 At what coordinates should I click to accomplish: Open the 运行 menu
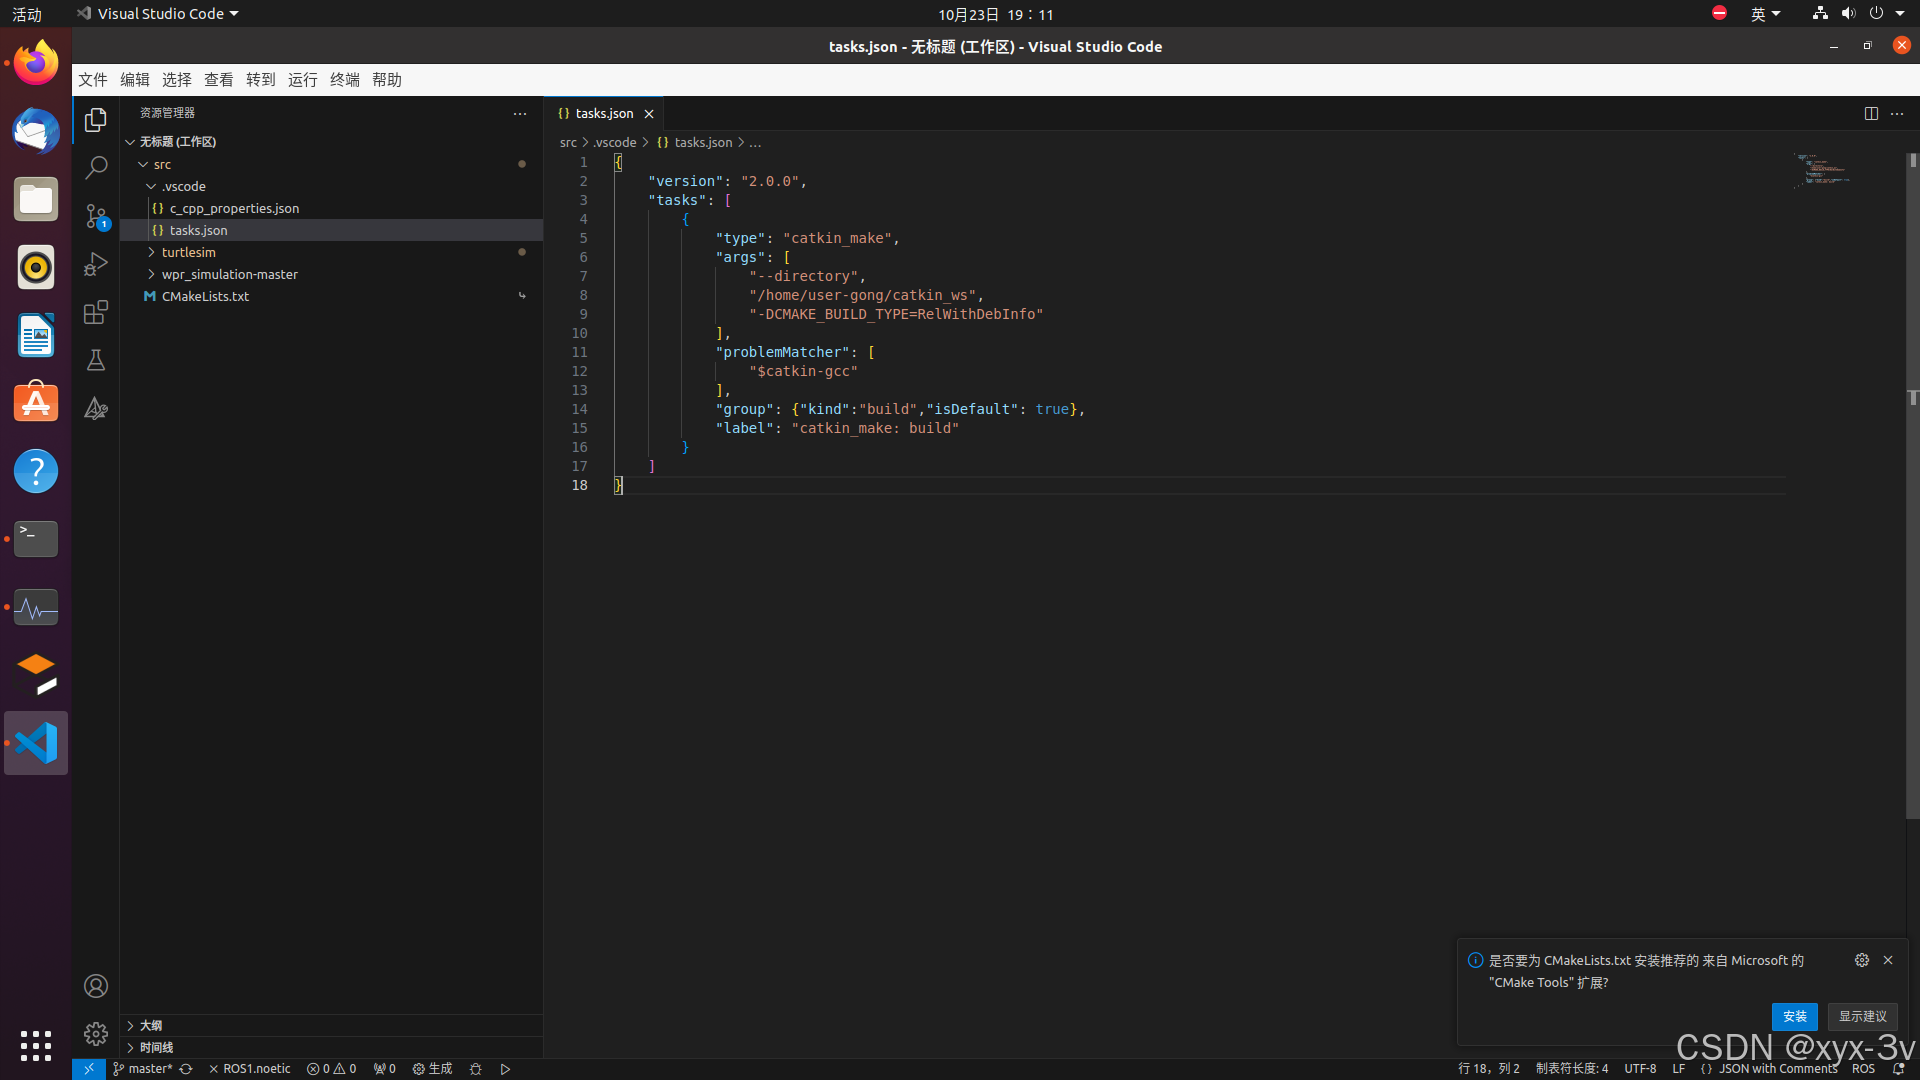pyautogui.click(x=303, y=80)
